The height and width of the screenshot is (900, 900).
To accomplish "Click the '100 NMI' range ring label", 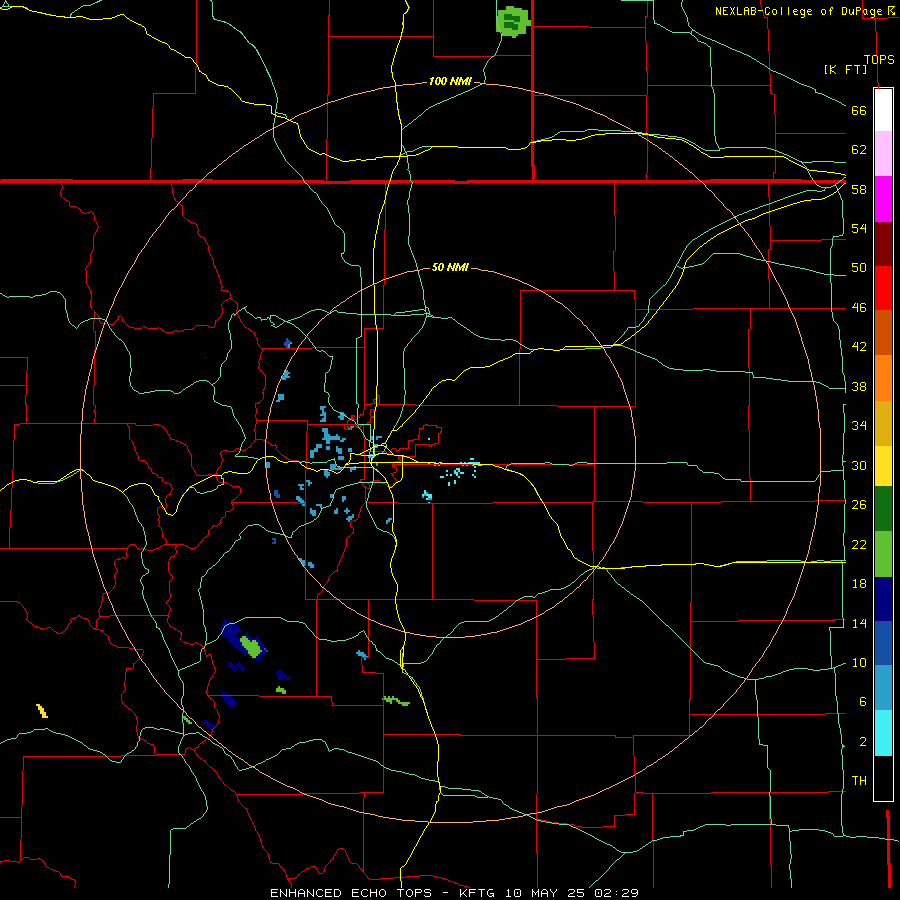I will click(450, 82).
